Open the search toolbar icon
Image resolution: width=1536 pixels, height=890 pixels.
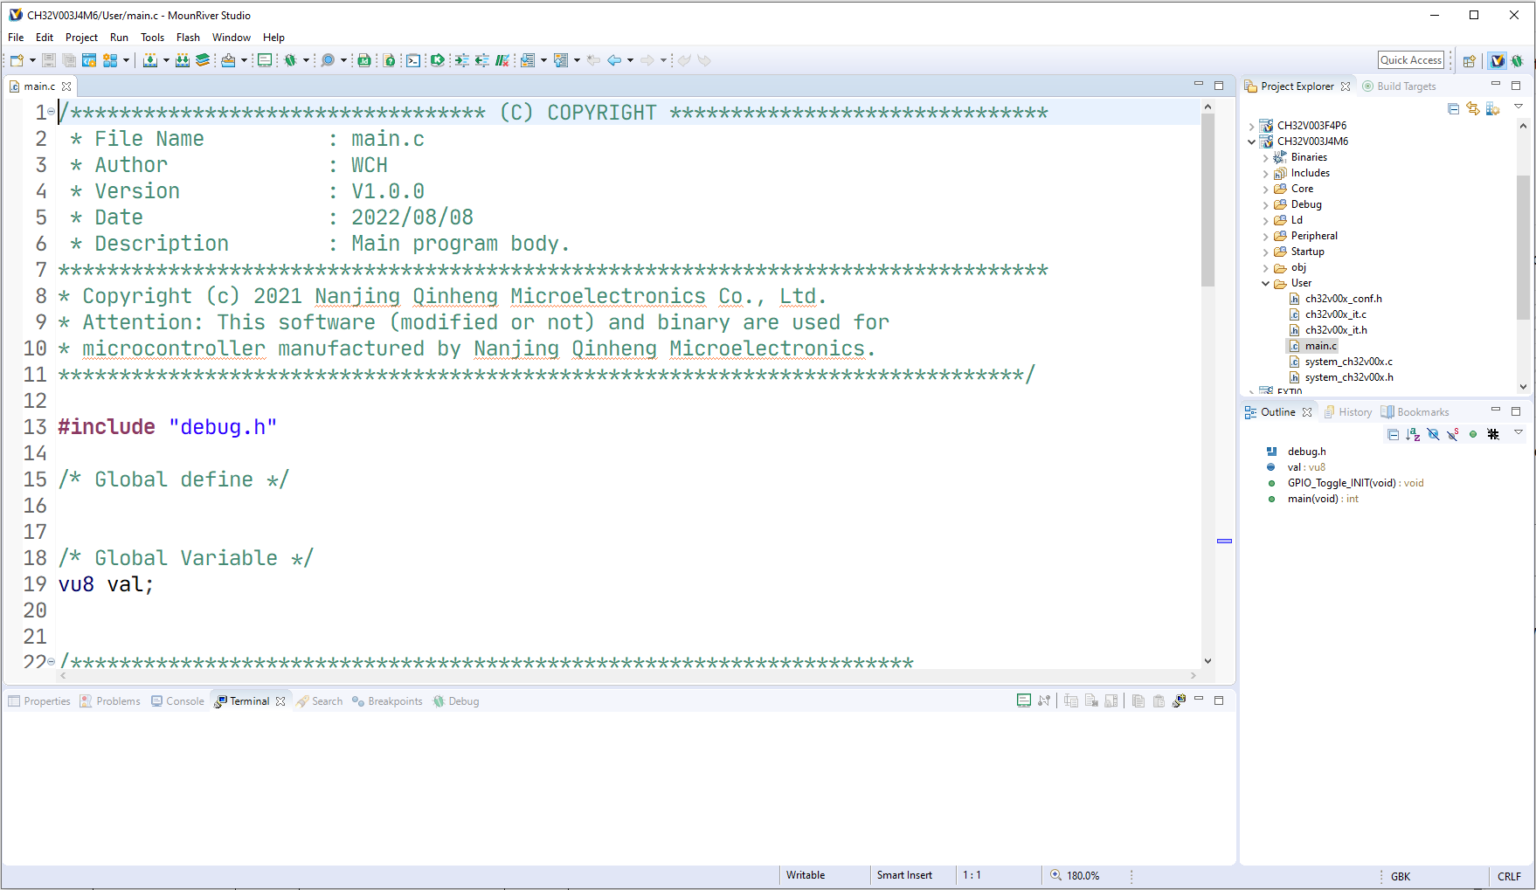[x=330, y=60]
